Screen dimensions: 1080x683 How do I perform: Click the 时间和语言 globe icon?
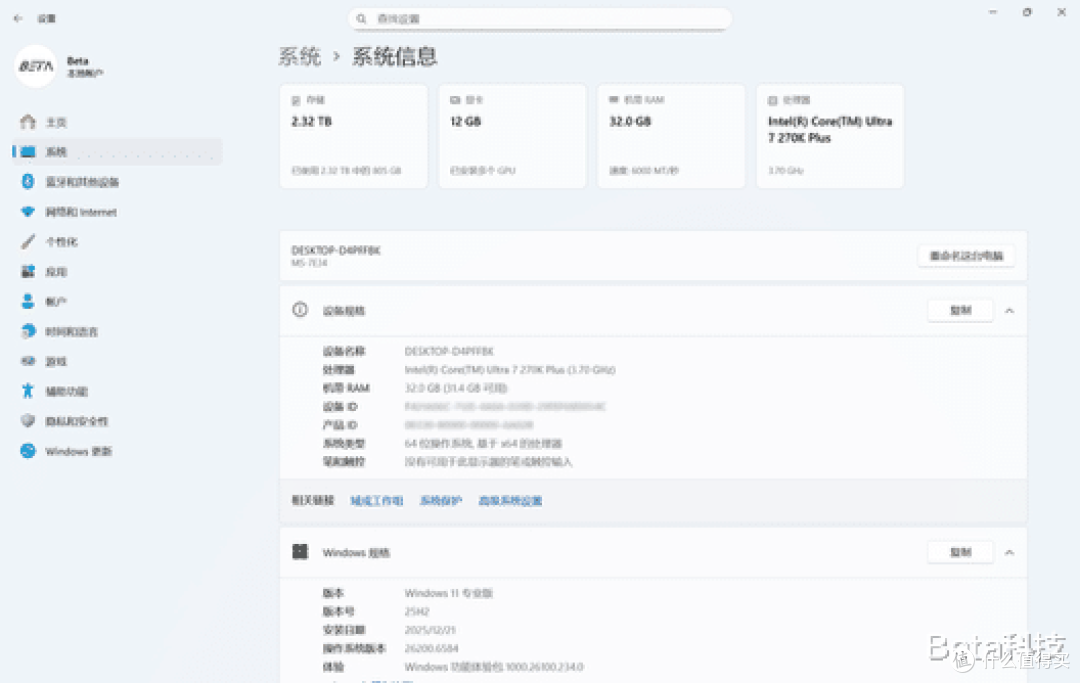coord(28,331)
